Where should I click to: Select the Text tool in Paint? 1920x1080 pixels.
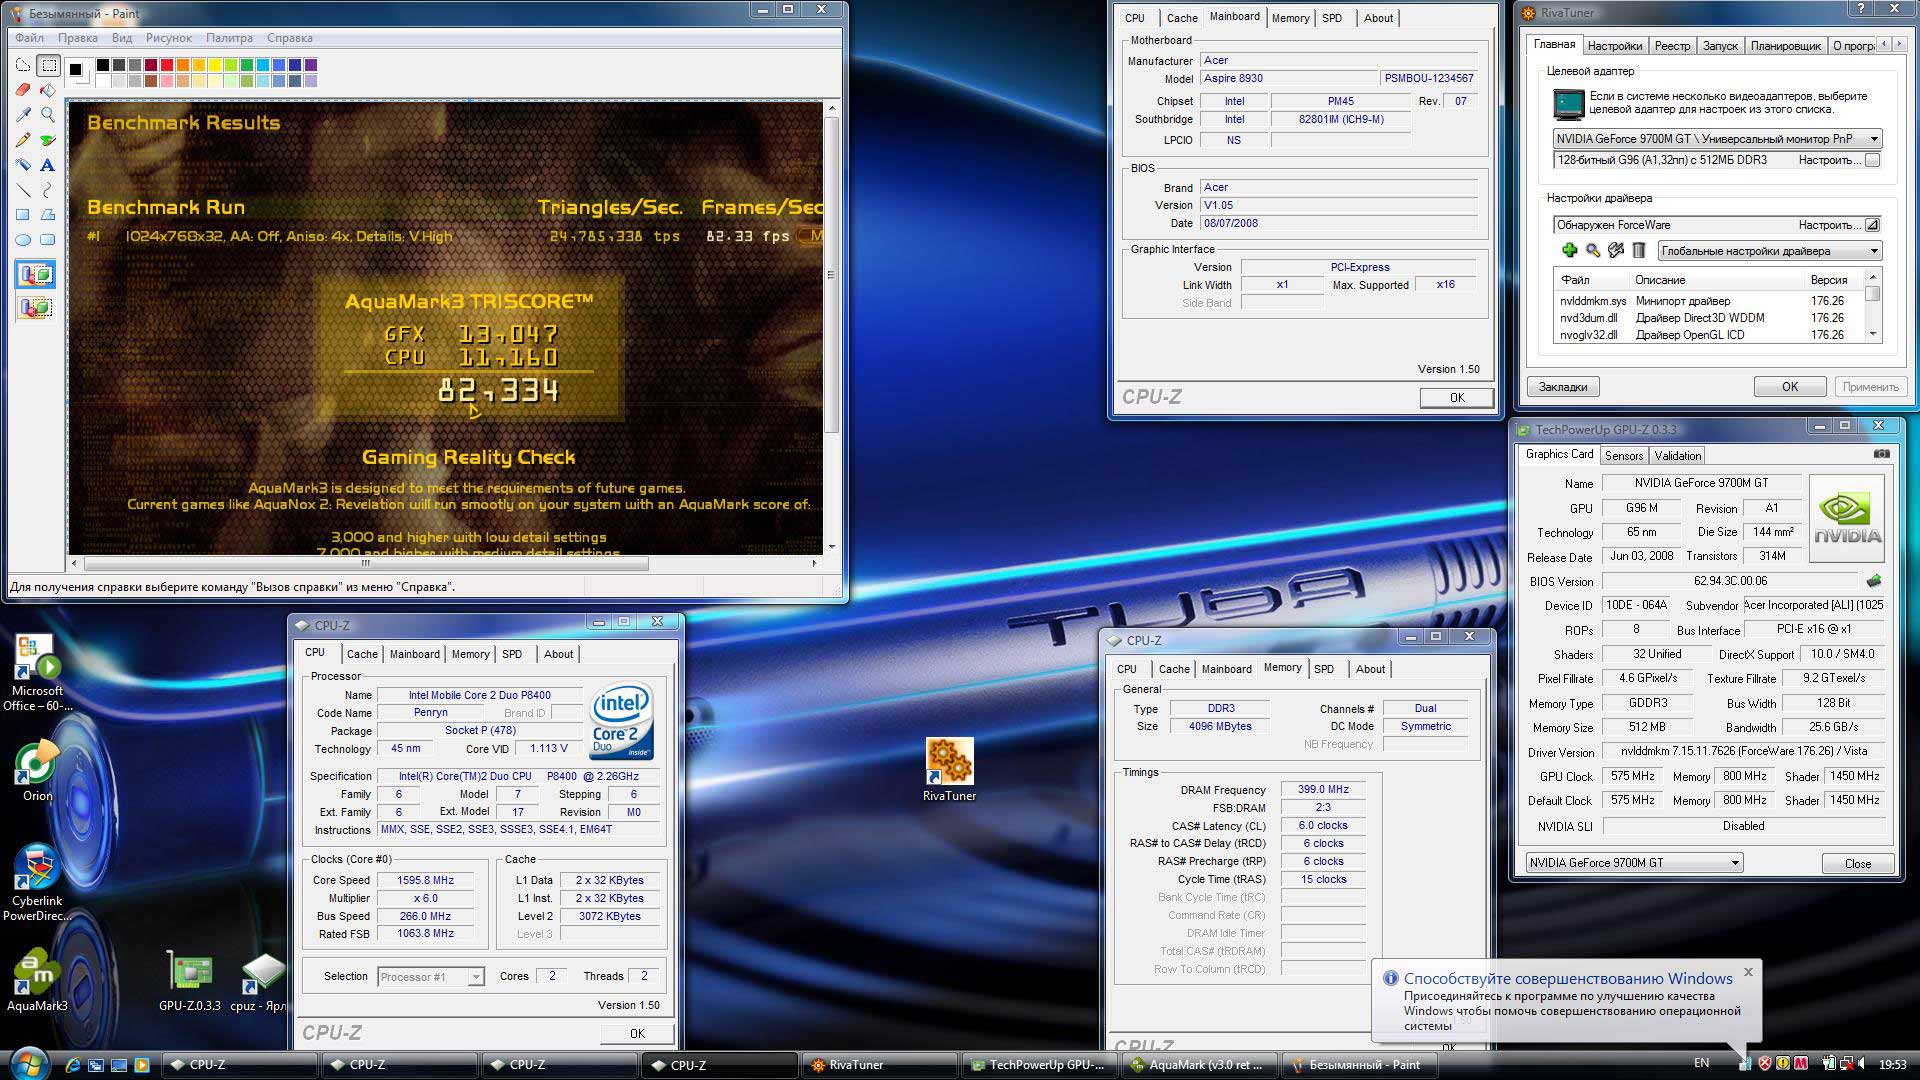coord(48,165)
